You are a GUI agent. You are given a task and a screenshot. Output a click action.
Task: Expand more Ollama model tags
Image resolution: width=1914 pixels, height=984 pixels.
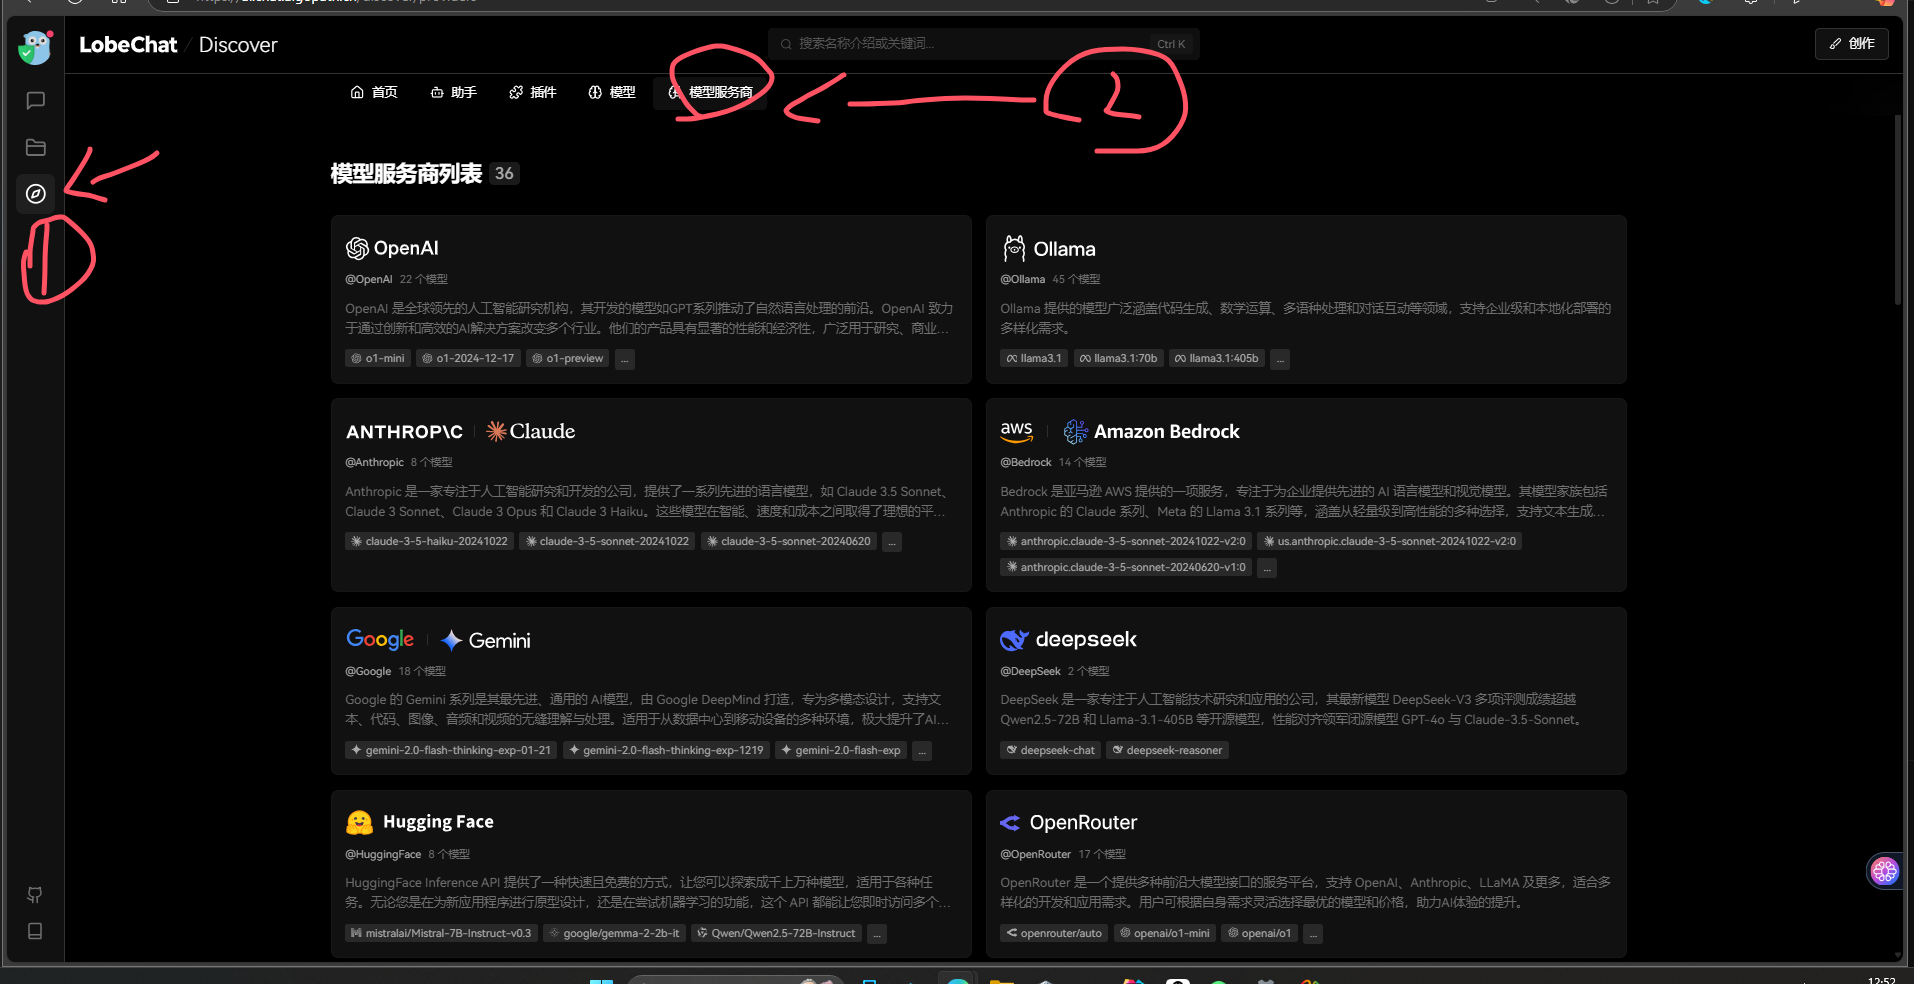click(x=1280, y=359)
